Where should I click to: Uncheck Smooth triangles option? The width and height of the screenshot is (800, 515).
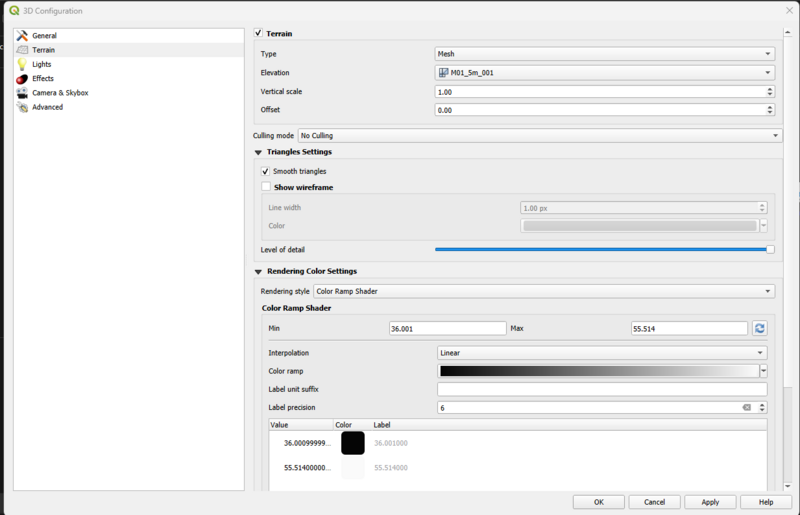[x=266, y=172]
